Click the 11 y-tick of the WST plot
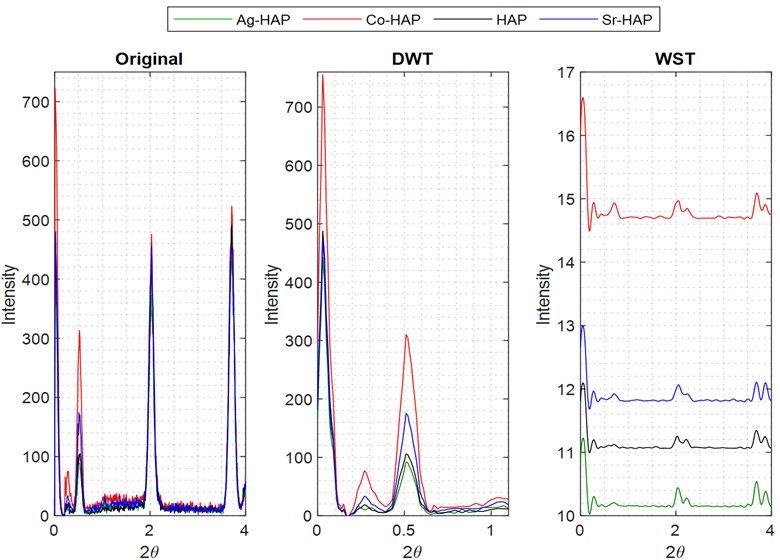Screen dimensions: 780x560 (565, 453)
